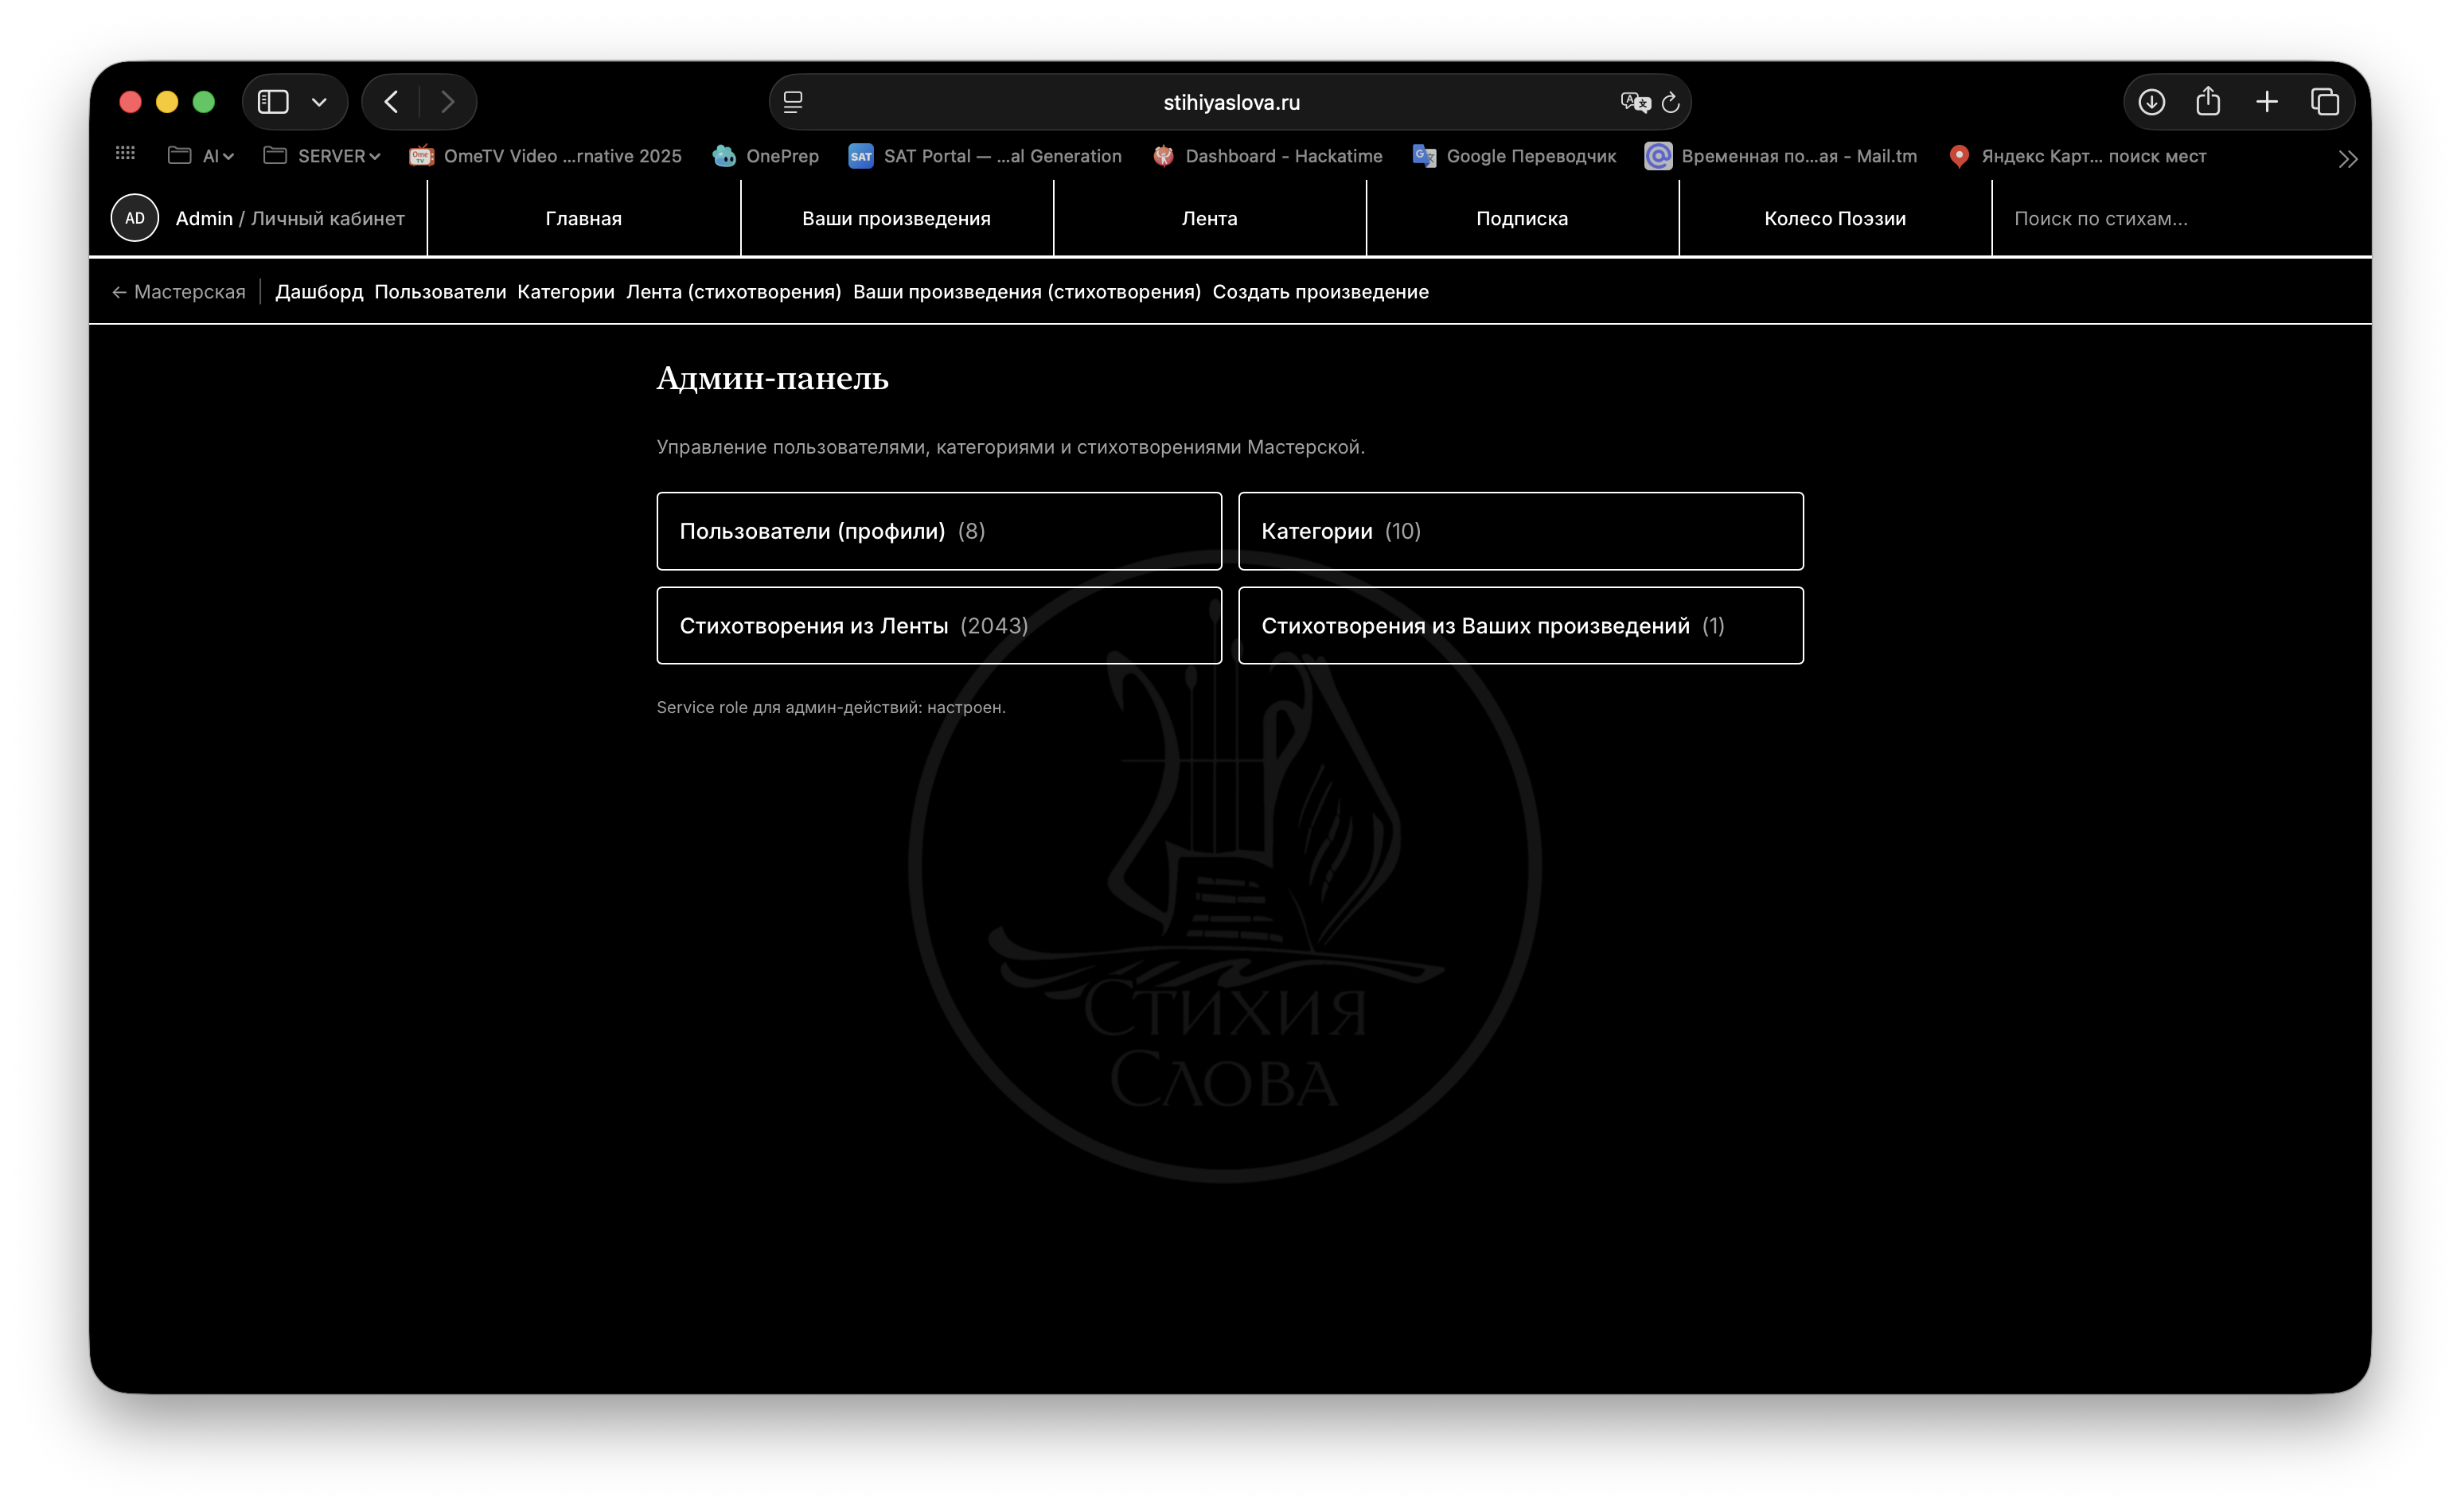Show the tab overview icon
Image resolution: width=2461 pixels, height=1512 pixels.
(2325, 102)
